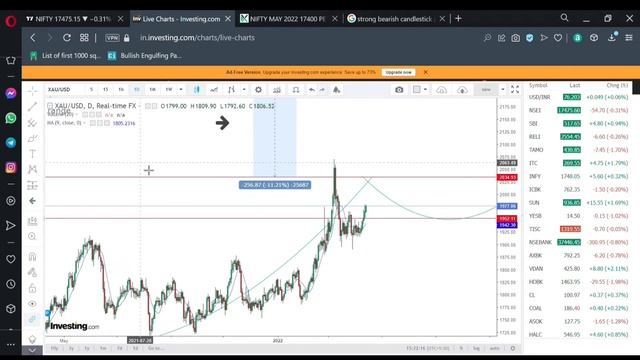The width and height of the screenshot is (640, 360).
Task: Switch to strong bearish candlestick tab
Action: (396, 19)
